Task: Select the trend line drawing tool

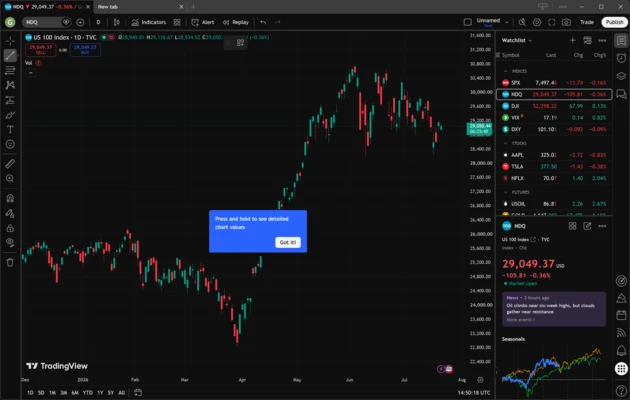Action: [x=10, y=55]
